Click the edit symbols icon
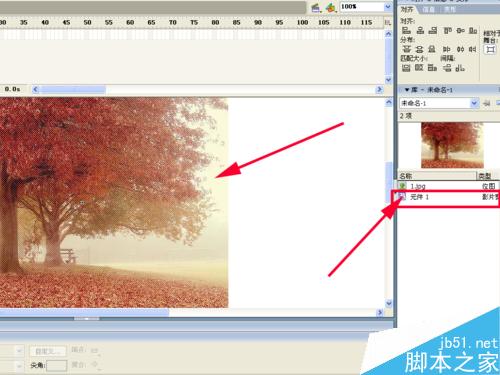This screenshot has height=375, width=500. click(x=331, y=8)
